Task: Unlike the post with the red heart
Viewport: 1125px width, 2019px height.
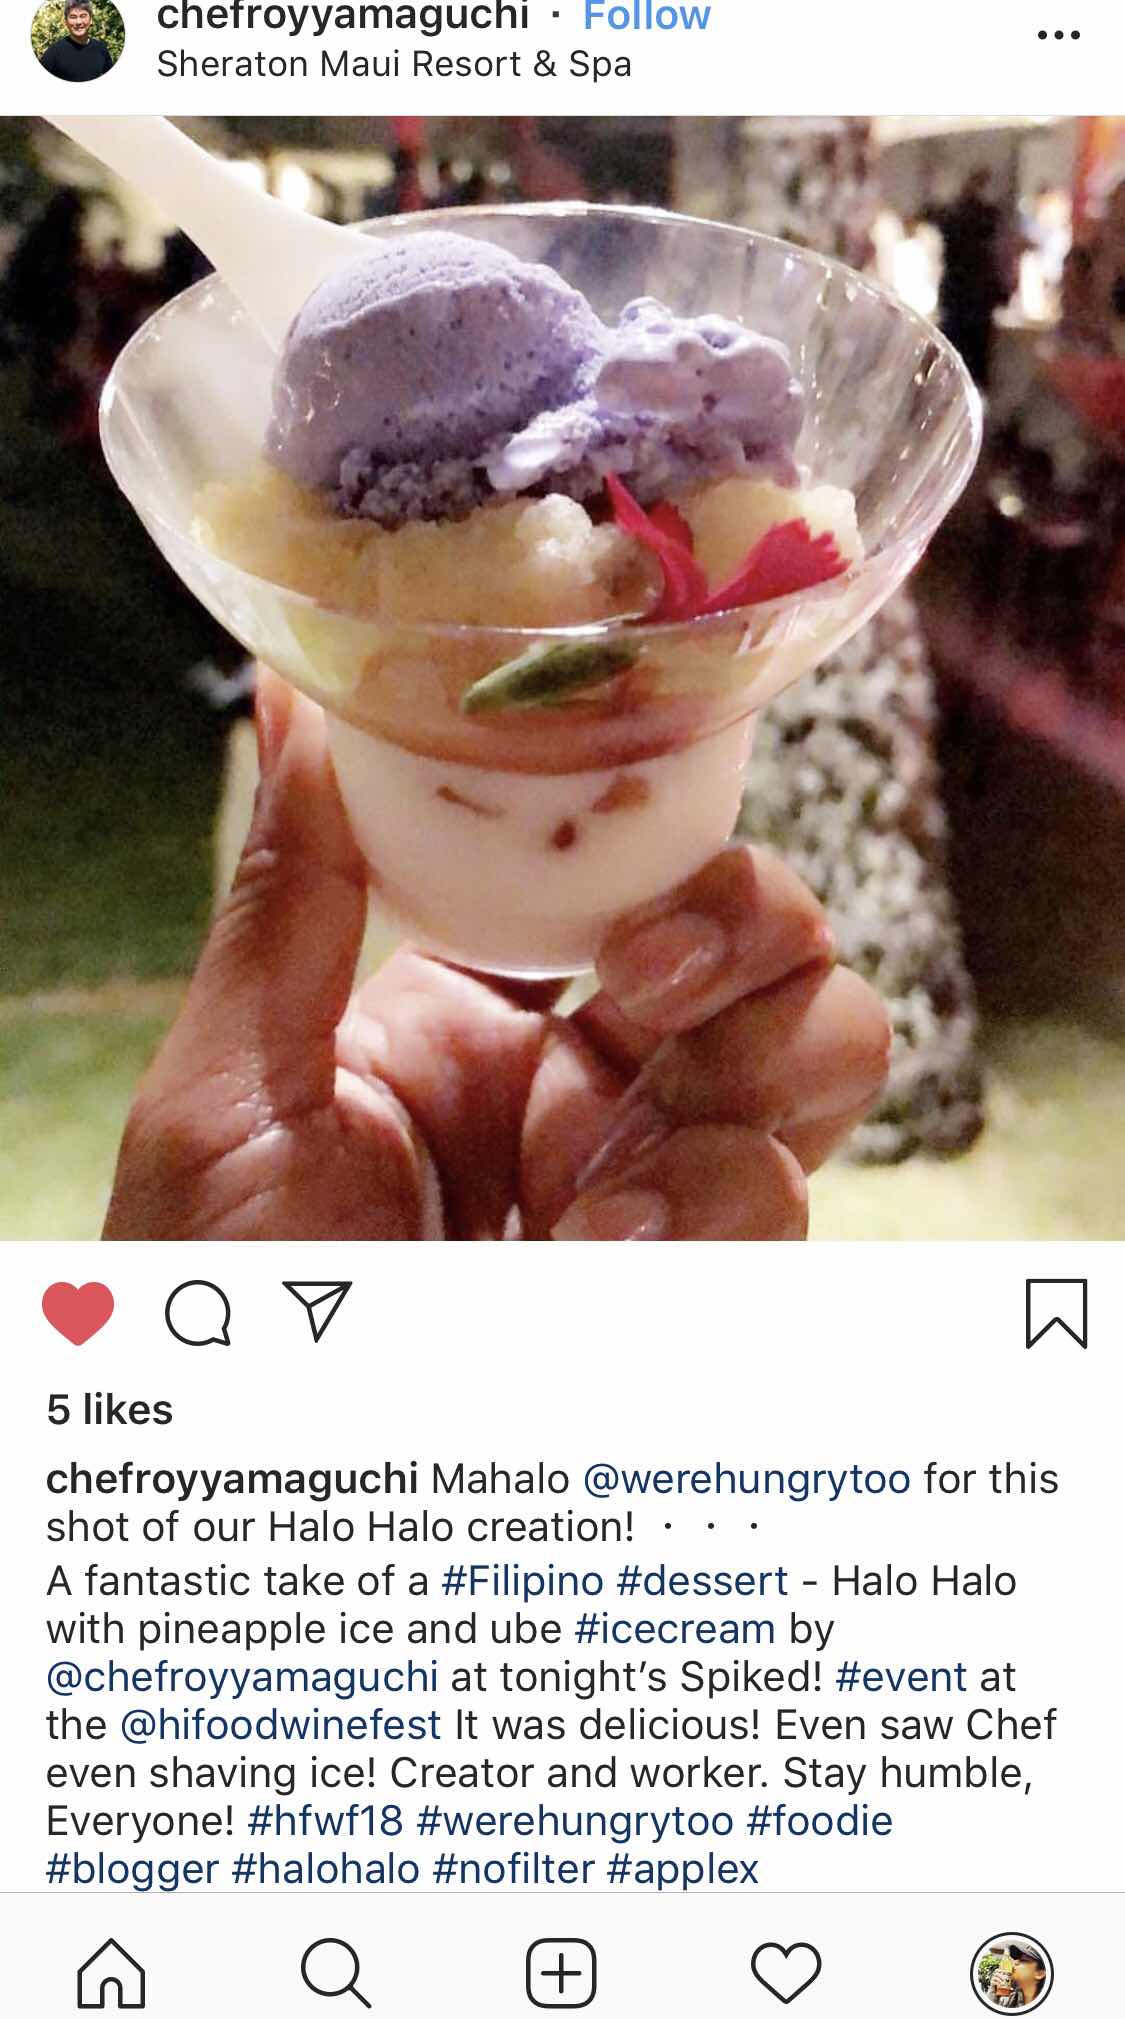Action: (x=78, y=1312)
